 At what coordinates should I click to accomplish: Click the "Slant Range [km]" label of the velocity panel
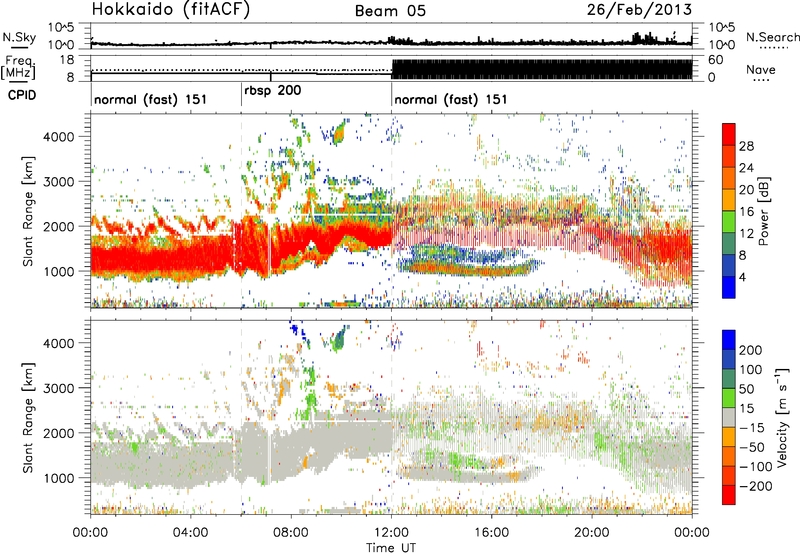pos(29,418)
